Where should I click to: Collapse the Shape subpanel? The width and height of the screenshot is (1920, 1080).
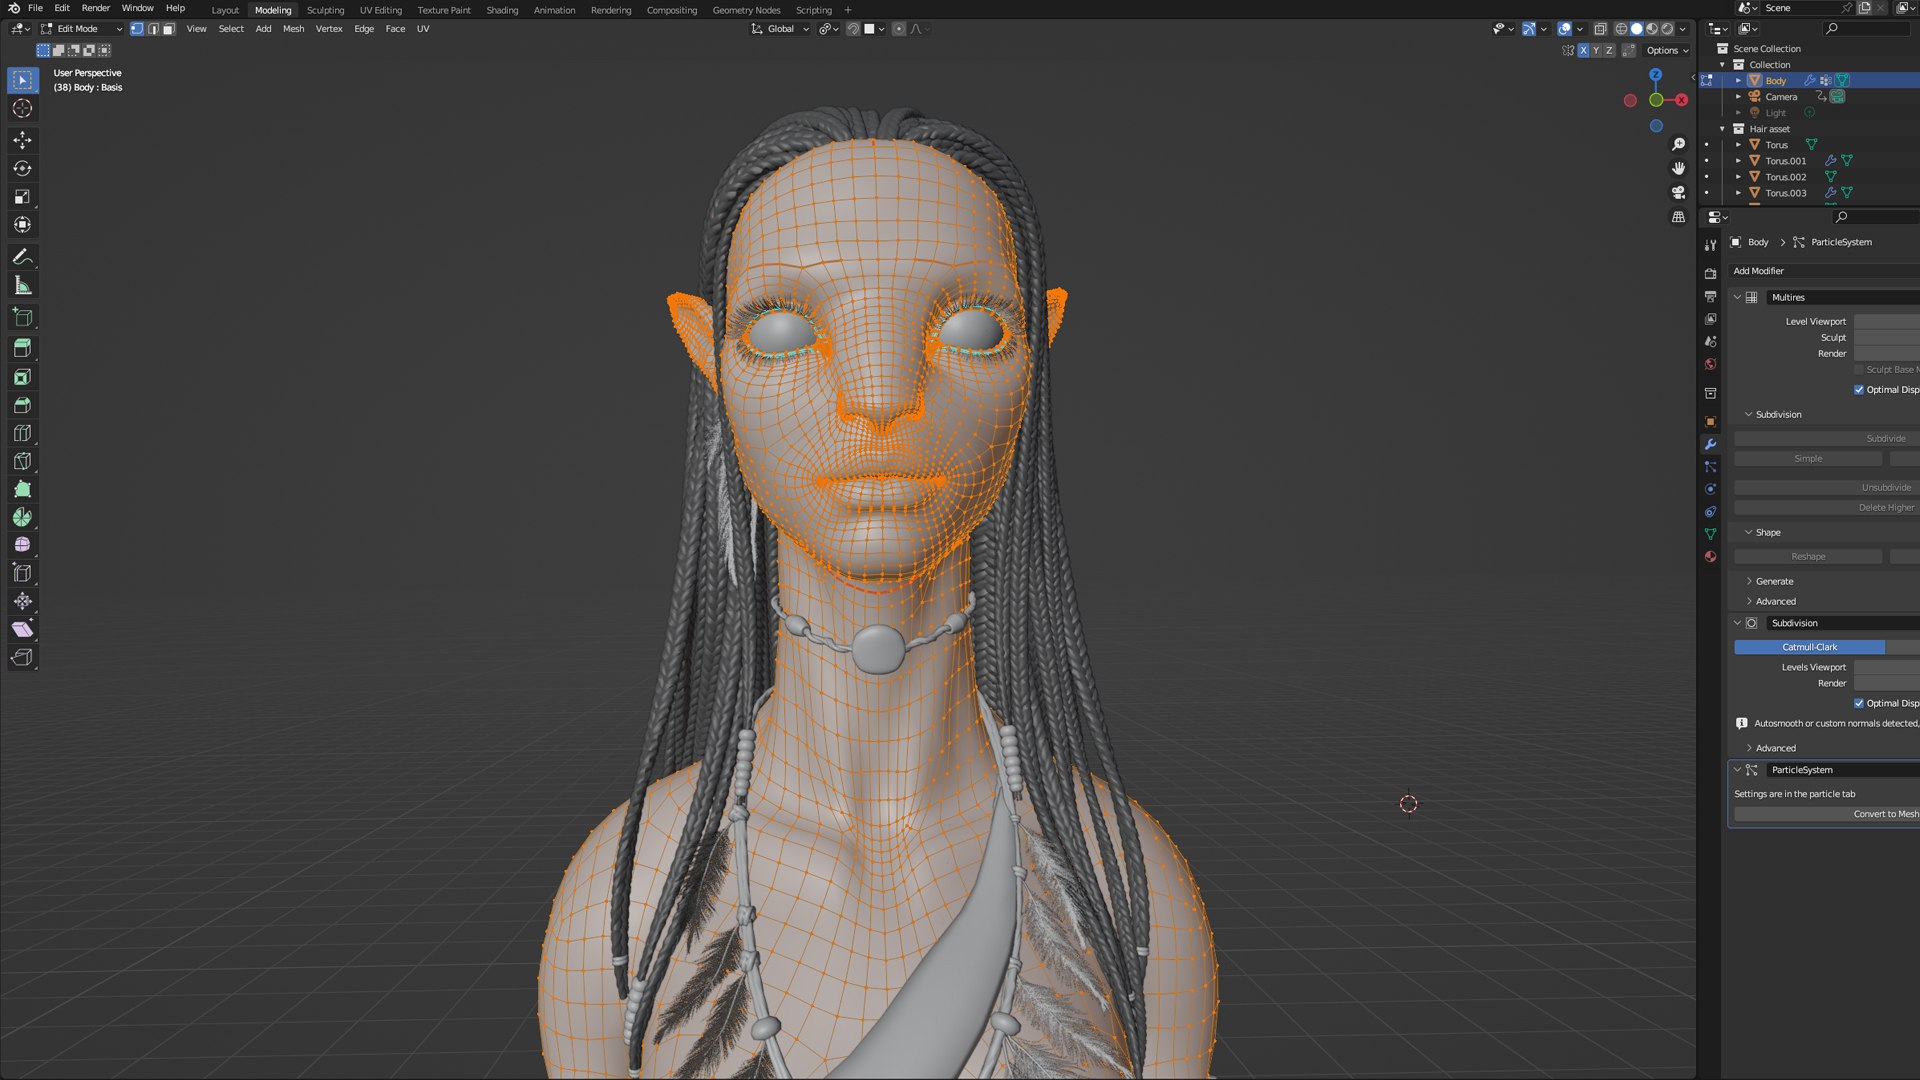point(1749,532)
